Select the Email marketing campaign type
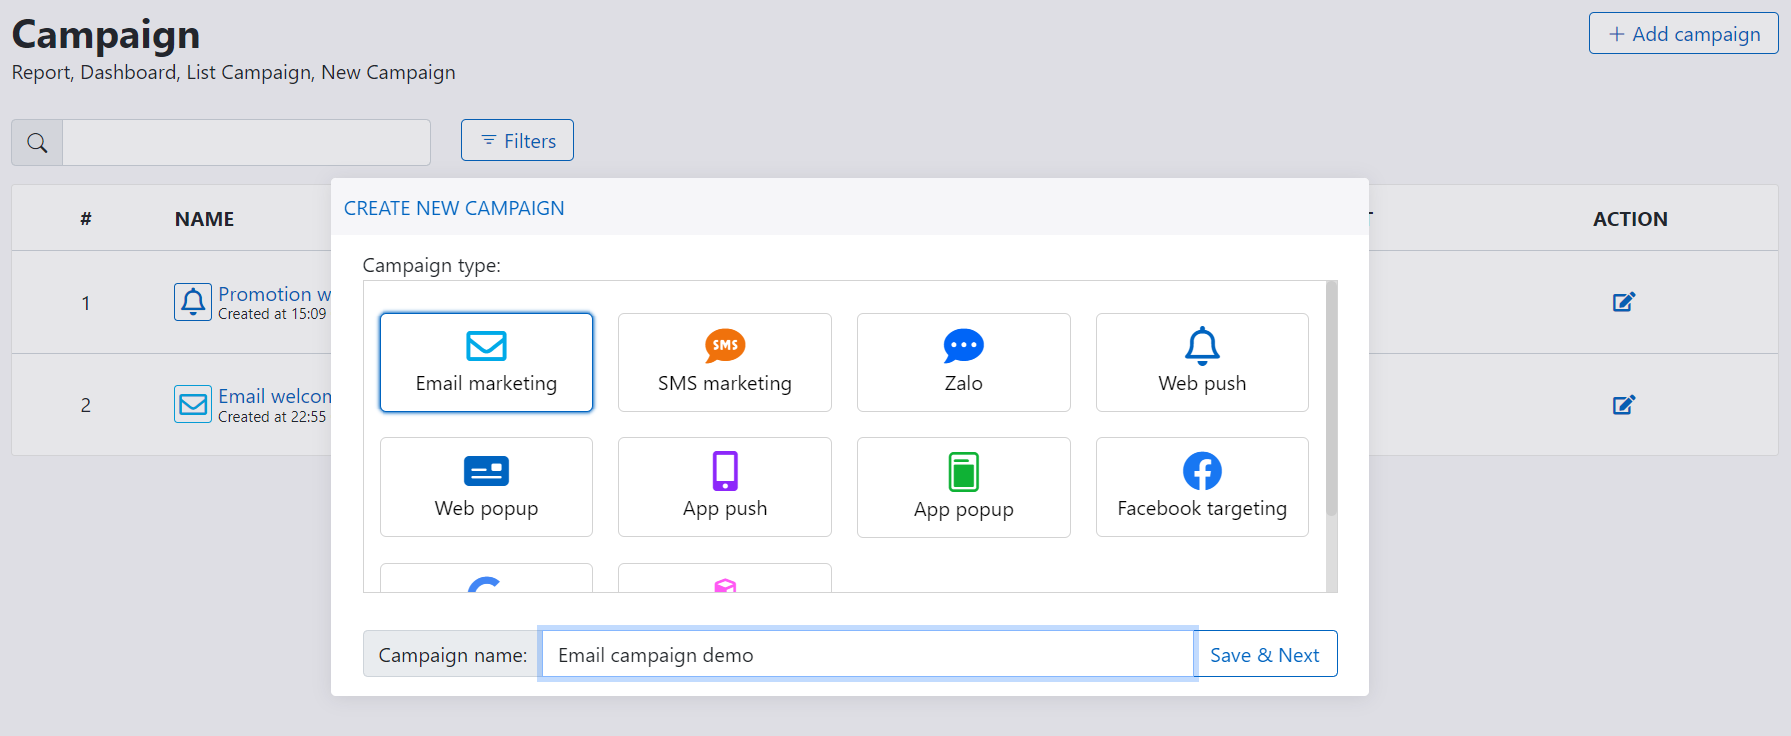Image resolution: width=1791 pixels, height=736 pixels. coord(486,362)
